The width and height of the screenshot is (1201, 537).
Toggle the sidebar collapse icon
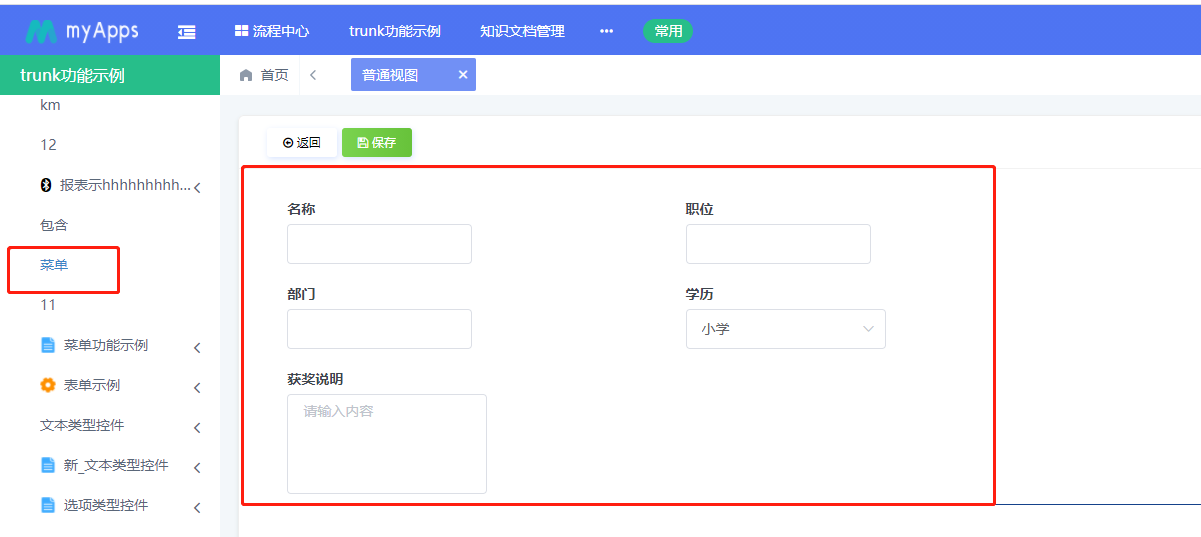pos(186,32)
